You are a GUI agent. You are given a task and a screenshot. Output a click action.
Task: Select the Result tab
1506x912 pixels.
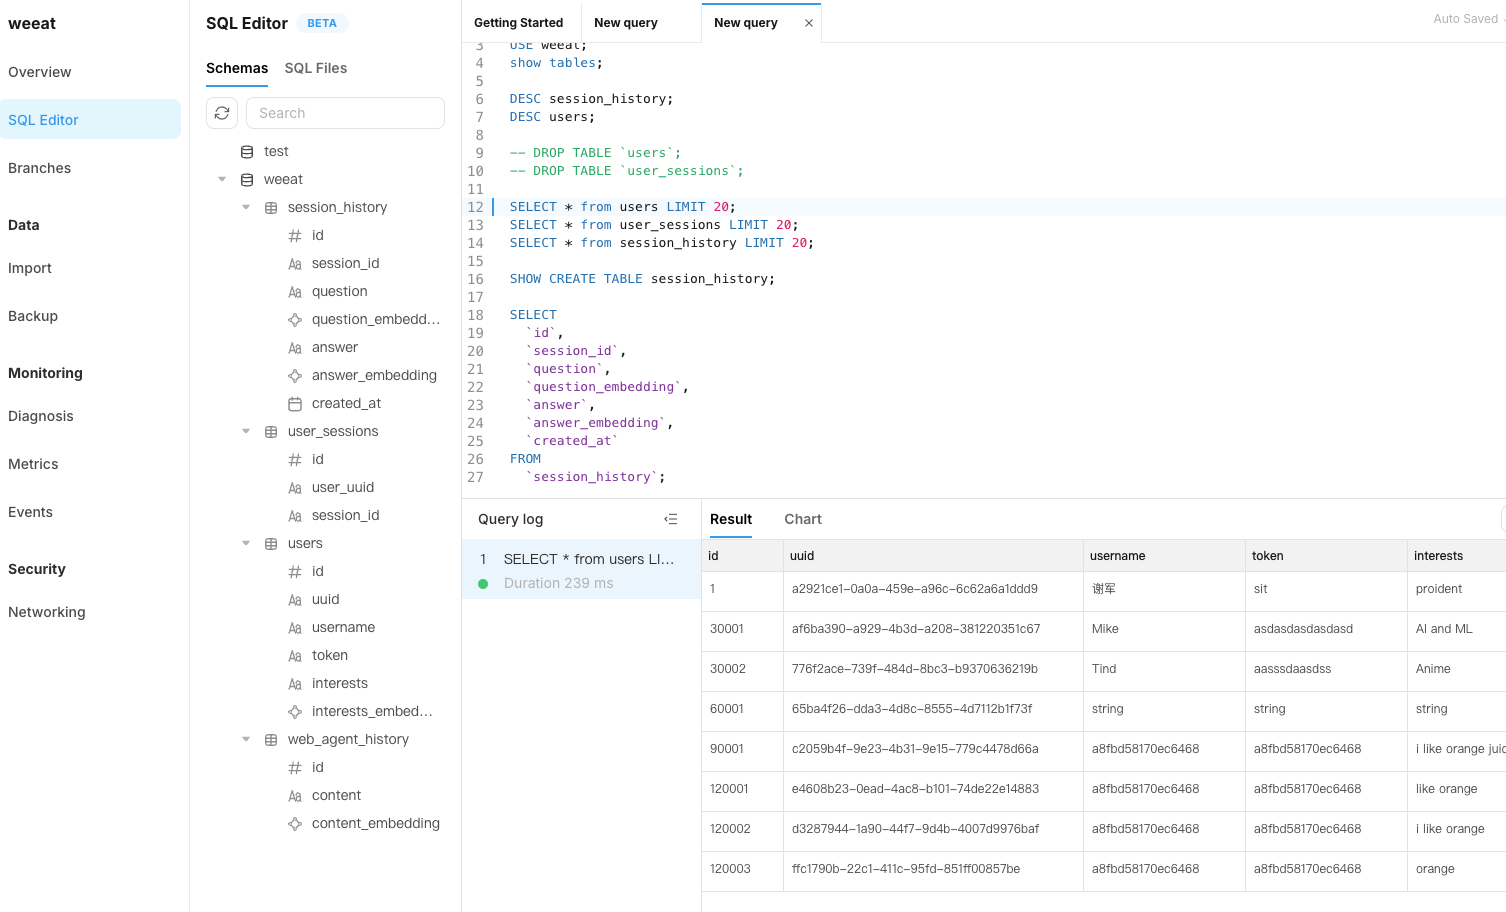tap(731, 519)
